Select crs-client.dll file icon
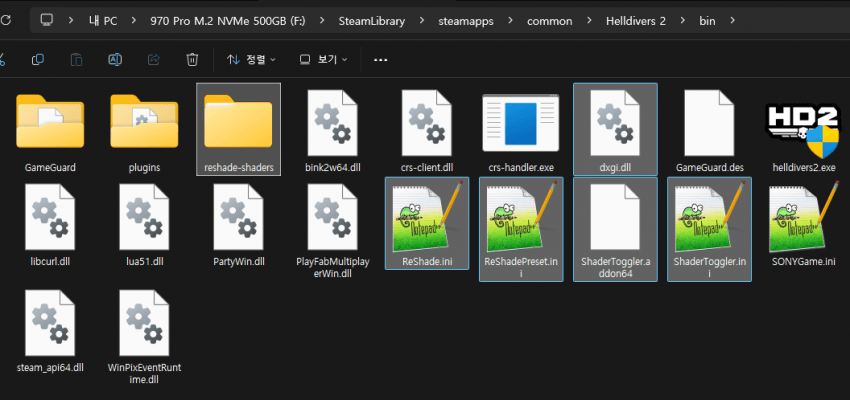 pos(427,123)
